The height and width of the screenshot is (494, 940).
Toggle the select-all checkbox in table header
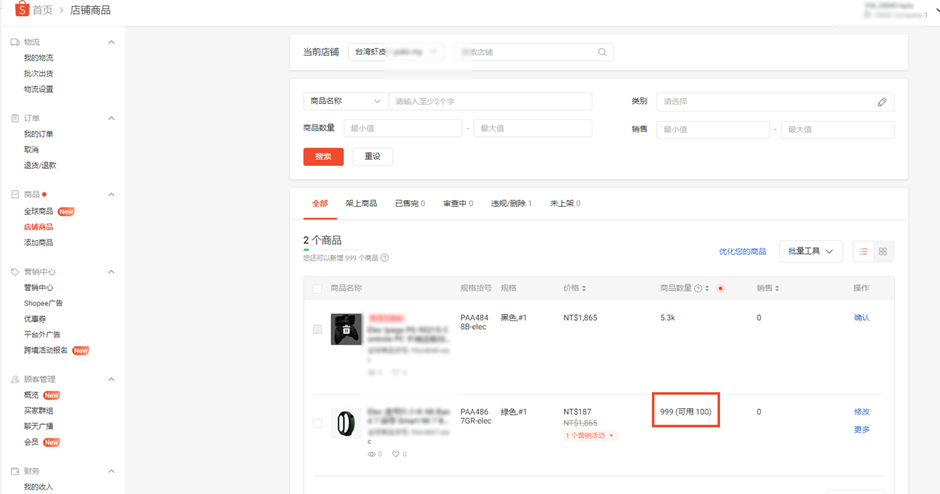coord(317,289)
